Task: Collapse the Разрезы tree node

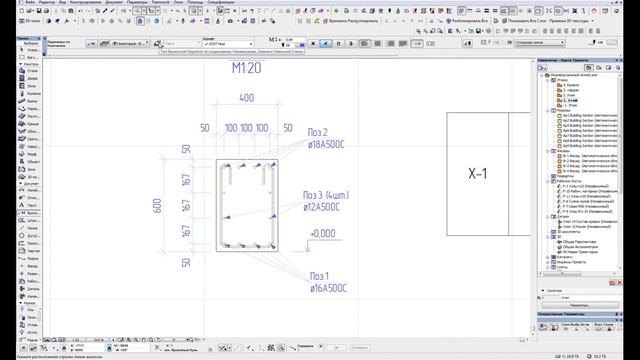Action: tap(548, 111)
